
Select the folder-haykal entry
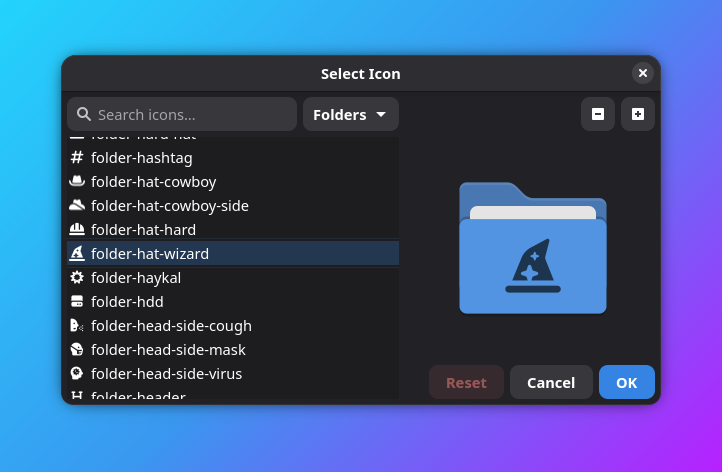(x=233, y=277)
